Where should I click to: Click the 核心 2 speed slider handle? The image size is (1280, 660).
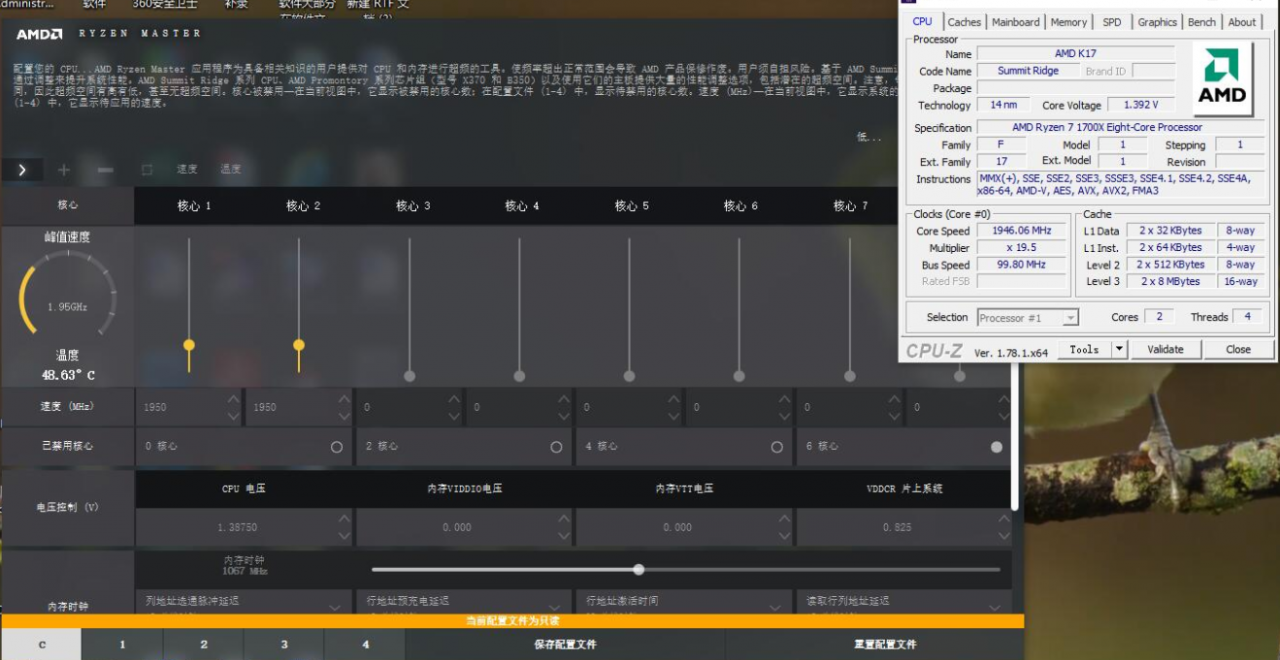click(299, 345)
